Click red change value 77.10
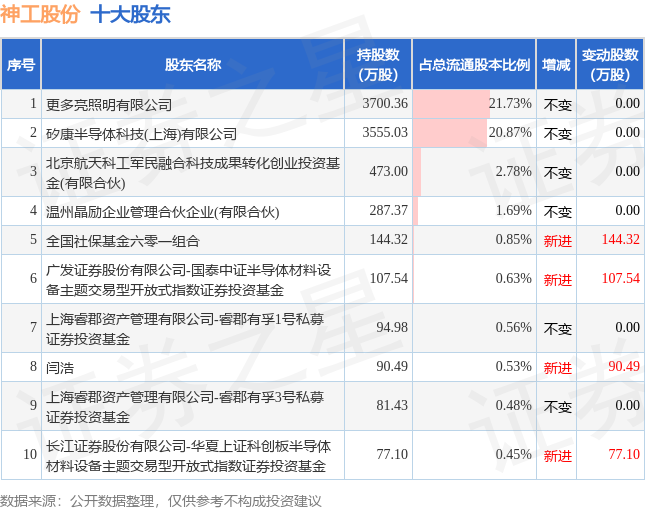Screen dimensions: 645x510 coord(624,454)
